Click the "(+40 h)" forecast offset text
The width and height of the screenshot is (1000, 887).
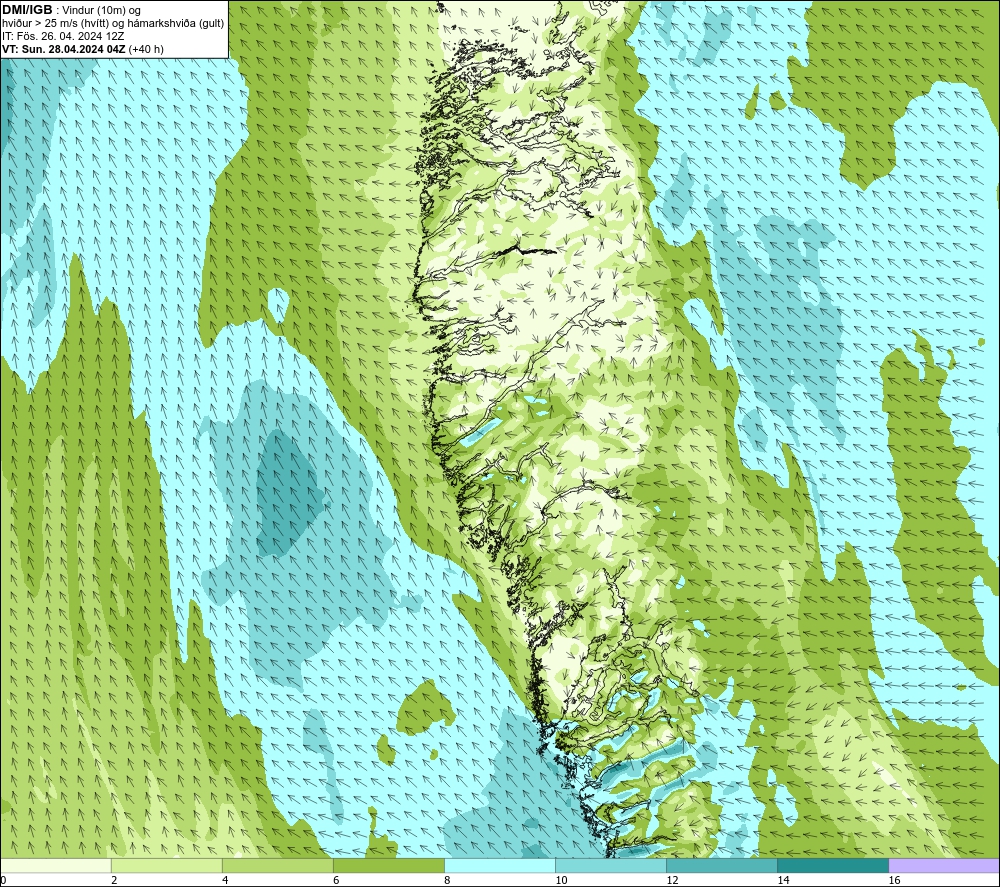click(146, 49)
